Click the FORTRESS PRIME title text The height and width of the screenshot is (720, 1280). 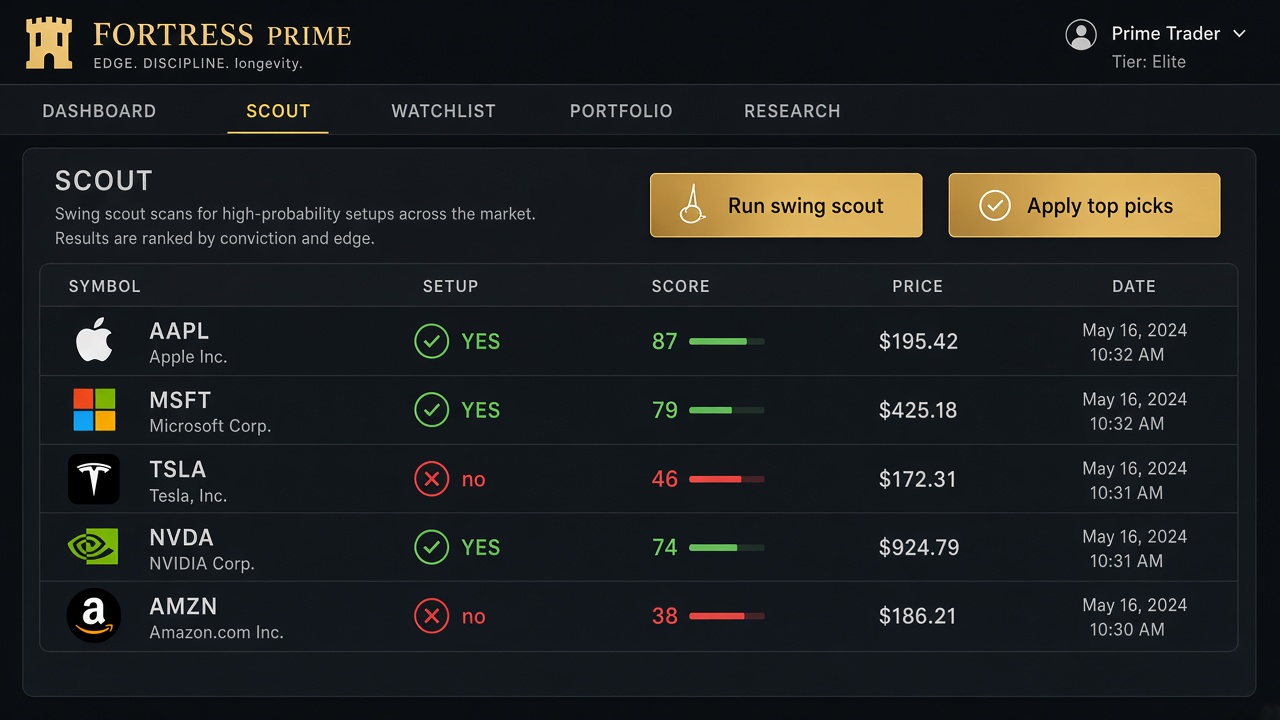pos(222,35)
